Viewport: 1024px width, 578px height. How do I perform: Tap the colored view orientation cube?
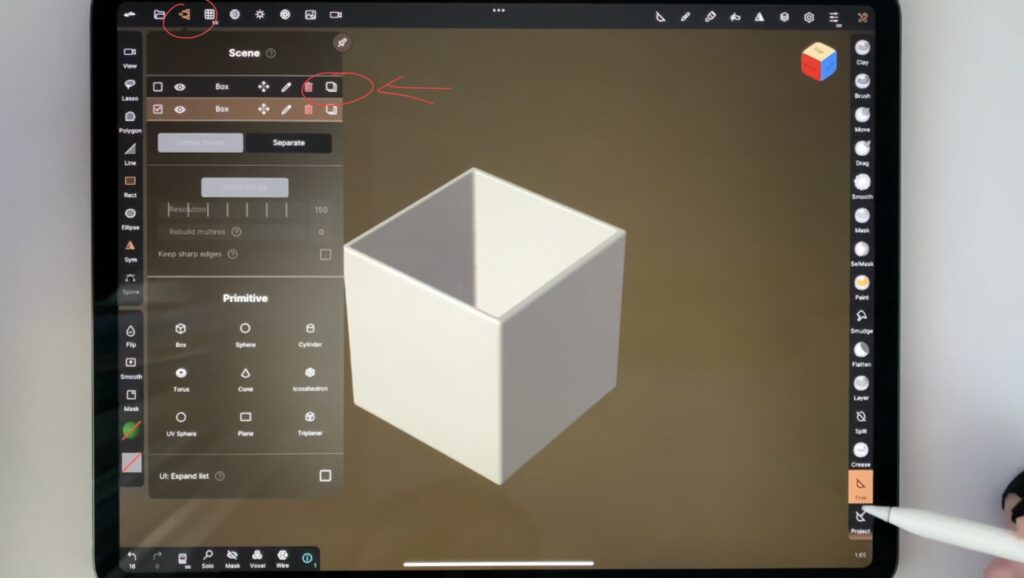pos(818,62)
